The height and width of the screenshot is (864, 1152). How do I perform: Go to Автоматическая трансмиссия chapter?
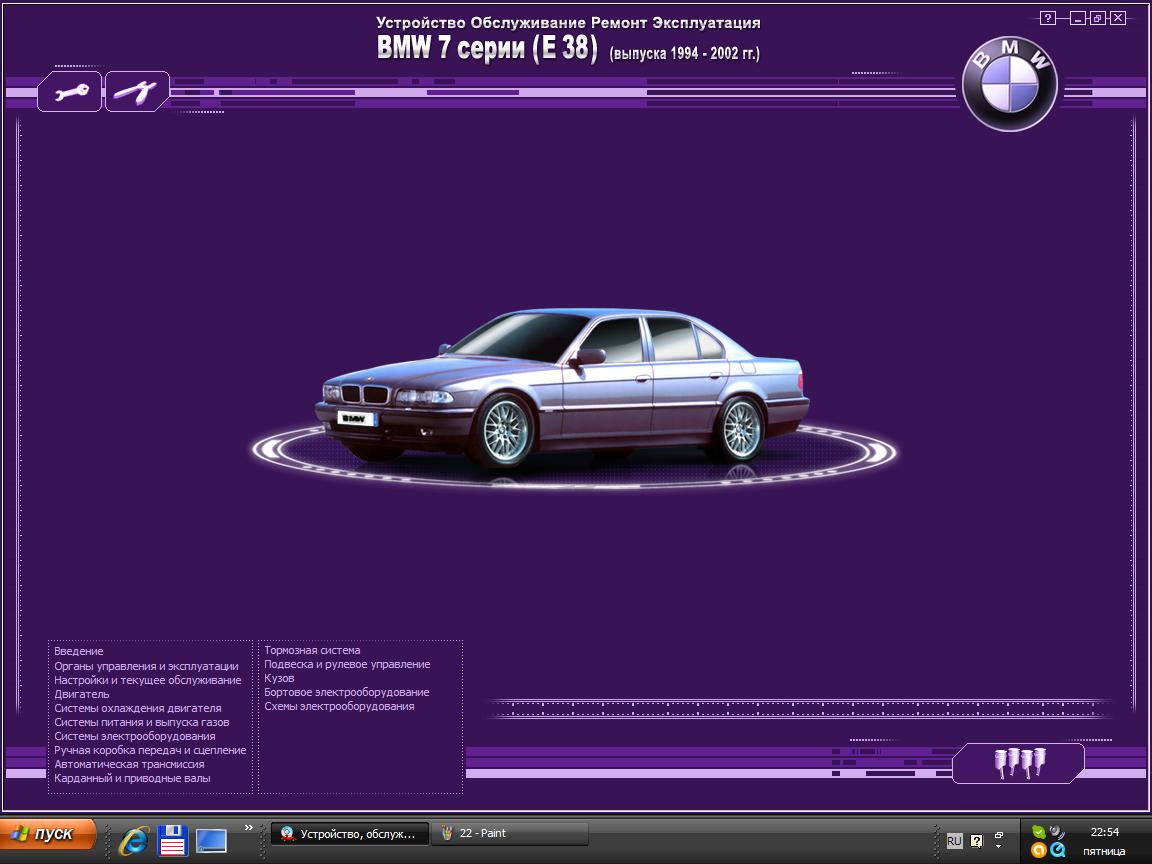(x=129, y=764)
